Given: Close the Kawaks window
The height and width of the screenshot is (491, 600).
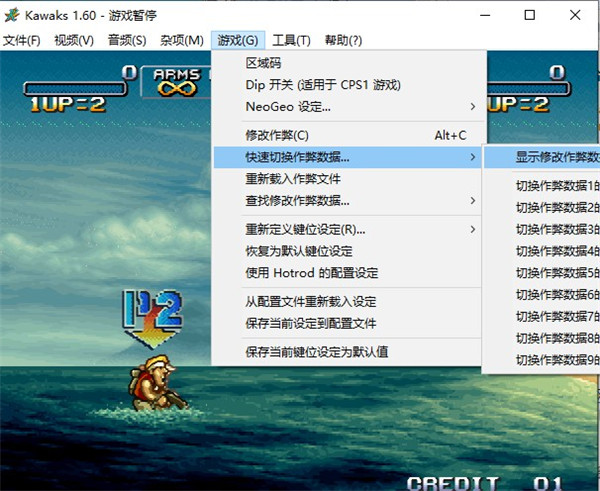Looking at the screenshot, I should pyautogui.click(x=575, y=15).
